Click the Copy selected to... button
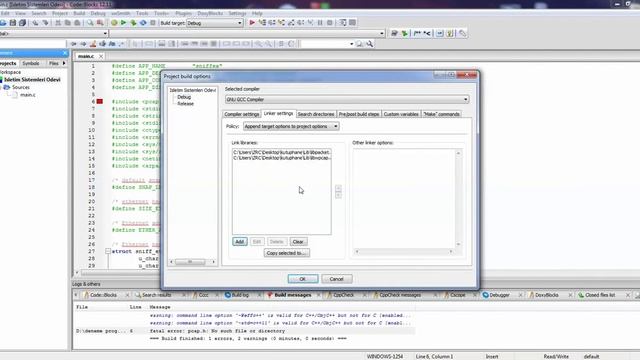Screen dimensions: 640x360 coord(287,253)
